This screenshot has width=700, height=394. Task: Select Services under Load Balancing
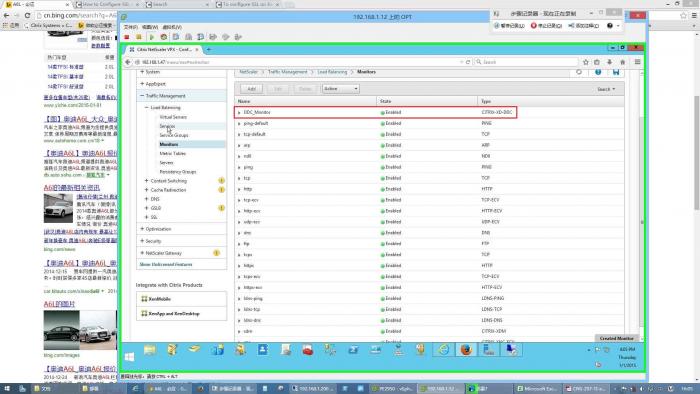coord(167,126)
